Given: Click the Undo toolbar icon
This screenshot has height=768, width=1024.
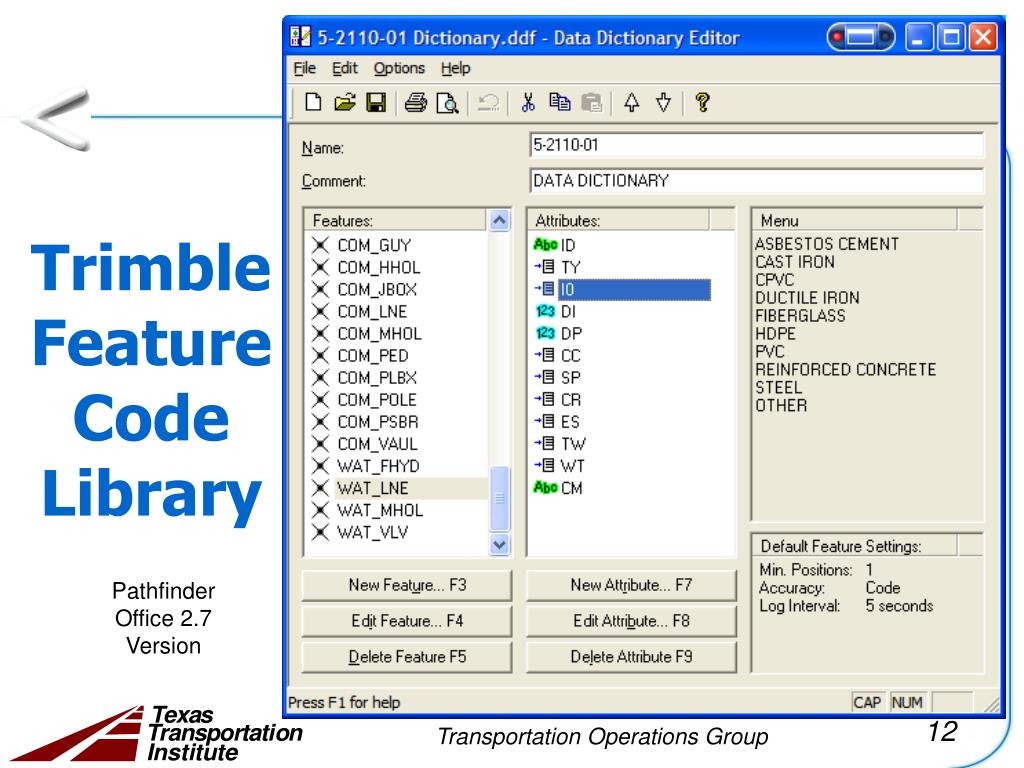Looking at the screenshot, I should 488,103.
